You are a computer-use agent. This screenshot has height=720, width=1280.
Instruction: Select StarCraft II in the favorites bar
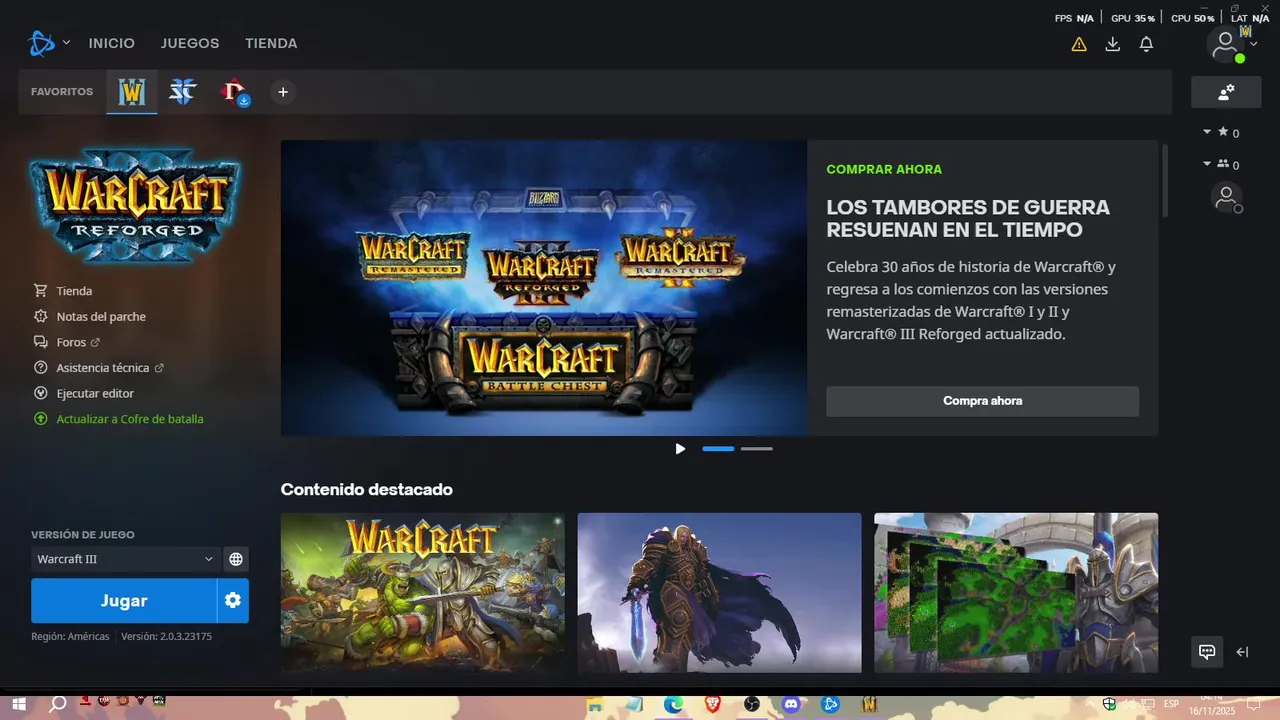pos(183,92)
